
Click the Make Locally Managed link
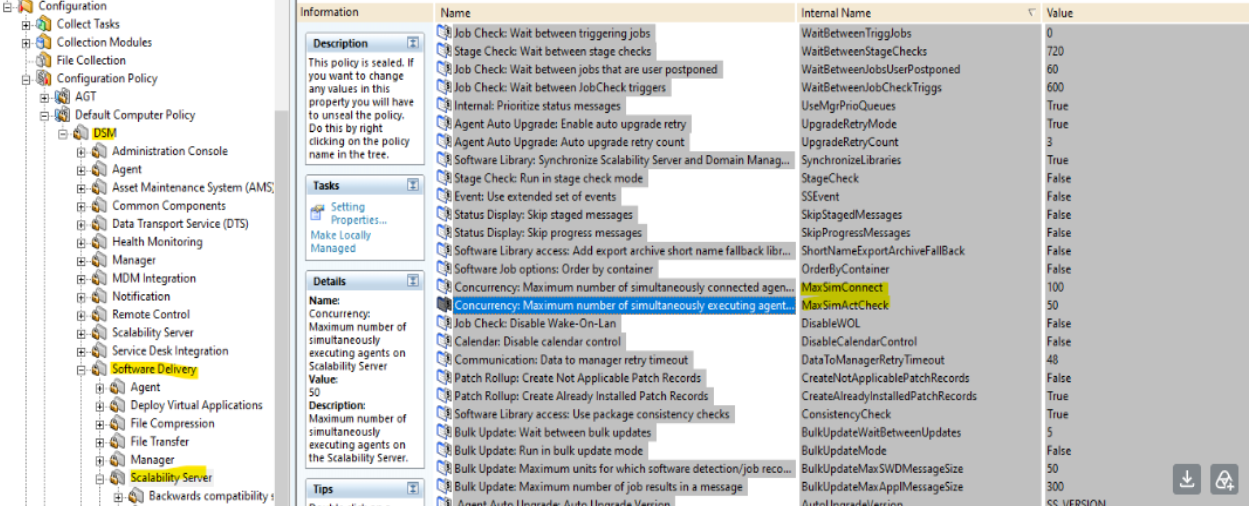[x=340, y=242]
